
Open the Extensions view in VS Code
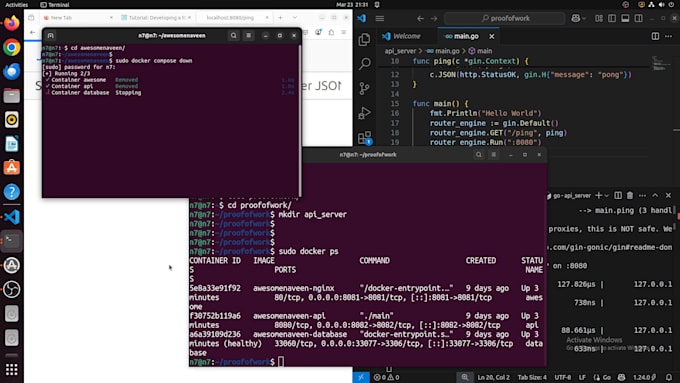tap(364, 138)
